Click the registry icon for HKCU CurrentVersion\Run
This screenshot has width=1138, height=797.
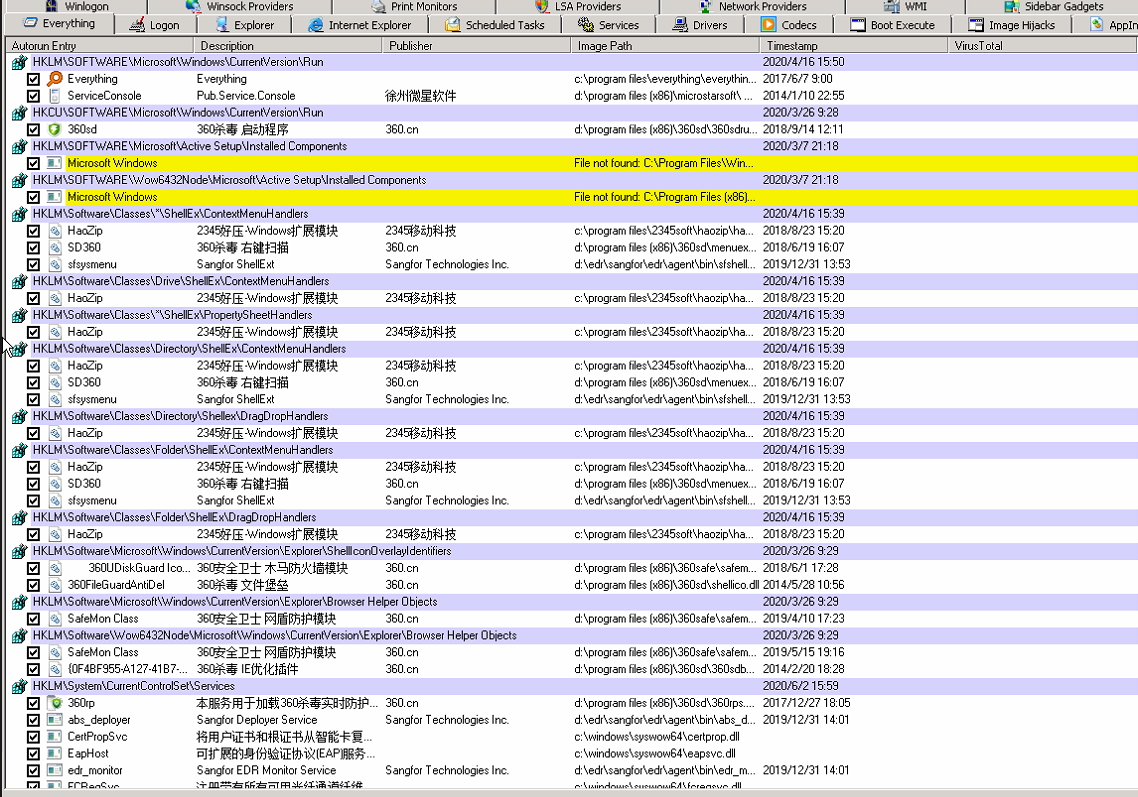point(19,113)
